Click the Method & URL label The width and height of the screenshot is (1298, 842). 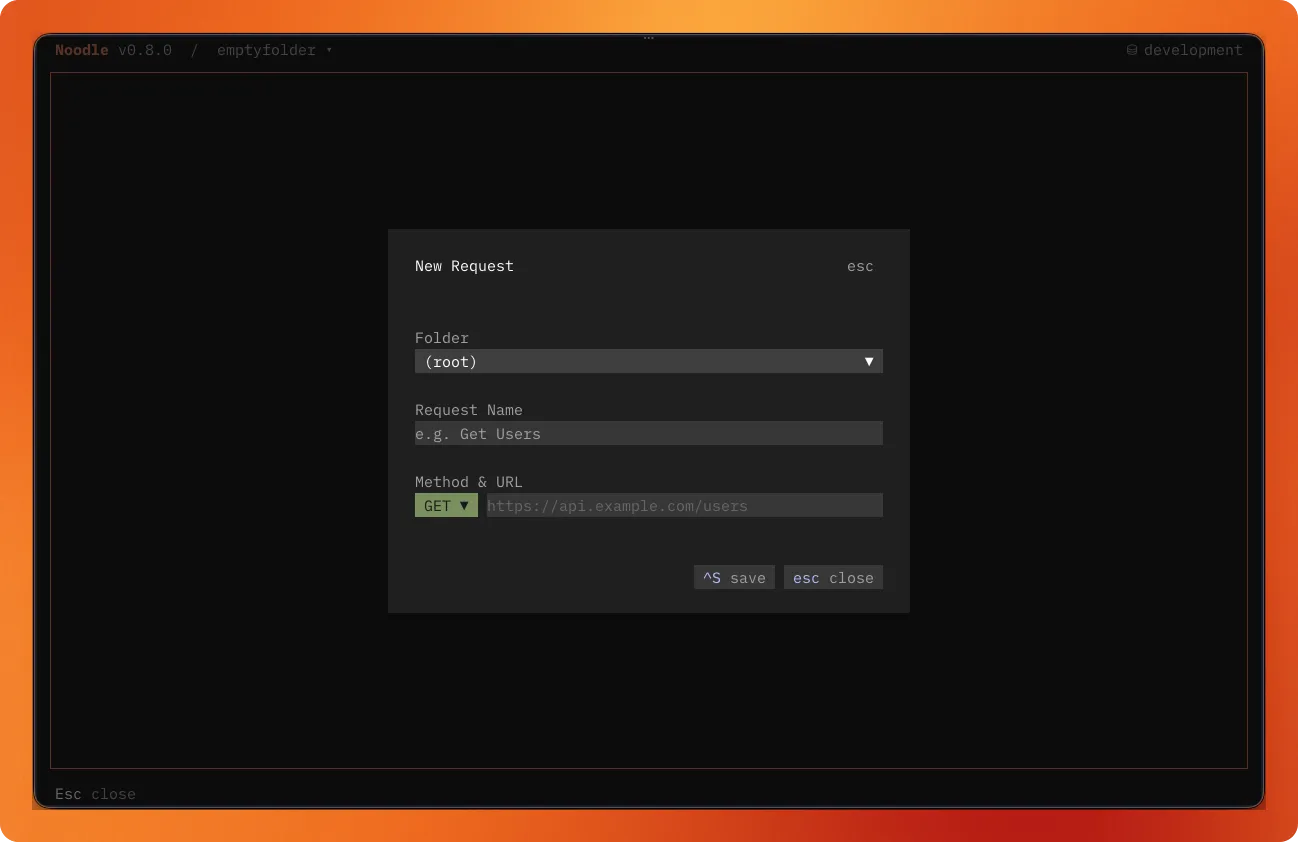(468, 482)
